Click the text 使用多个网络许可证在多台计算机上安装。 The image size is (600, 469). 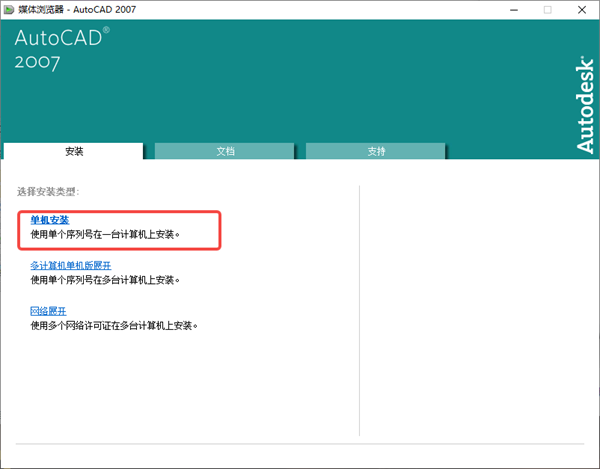(114, 326)
